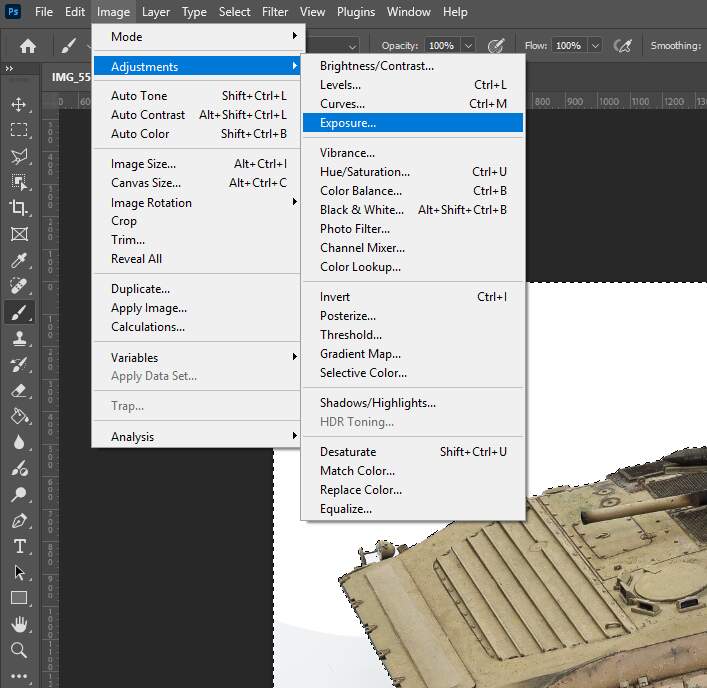Image resolution: width=707 pixels, height=688 pixels.
Task: Toggle airbrush-style build-up effects
Action: pos(623,46)
